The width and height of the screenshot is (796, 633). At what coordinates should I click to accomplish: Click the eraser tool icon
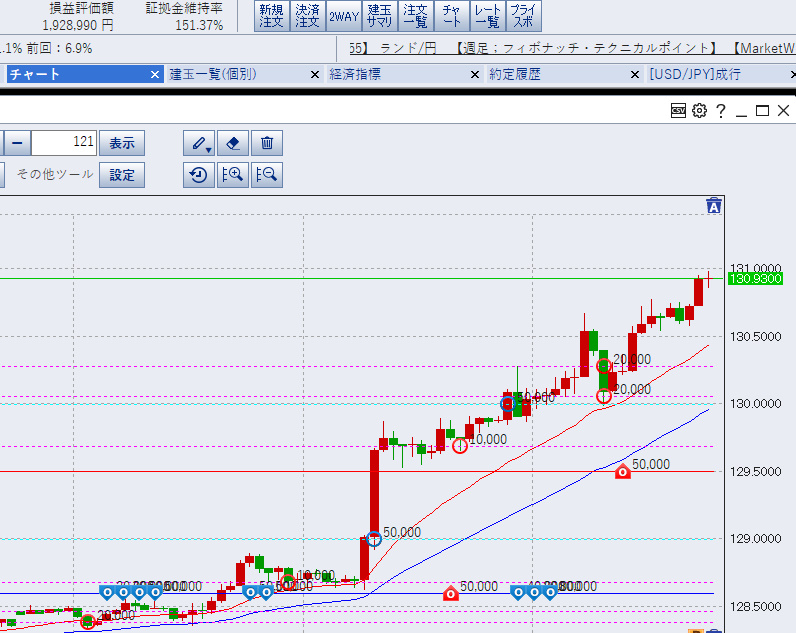(x=233, y=143)
